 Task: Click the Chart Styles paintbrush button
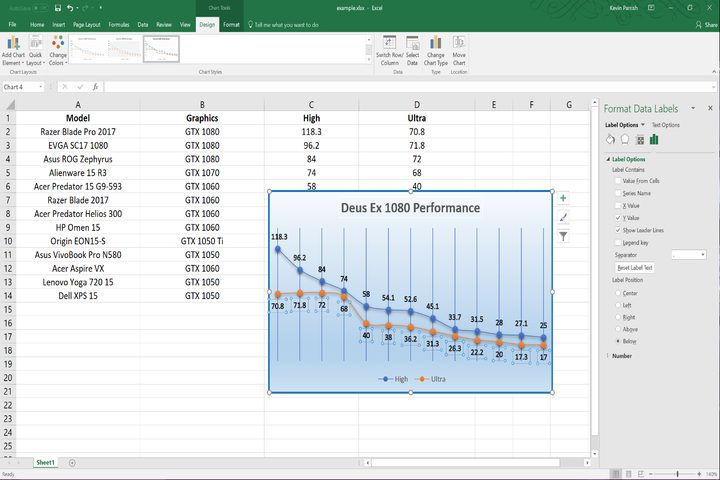coord(563,217)
